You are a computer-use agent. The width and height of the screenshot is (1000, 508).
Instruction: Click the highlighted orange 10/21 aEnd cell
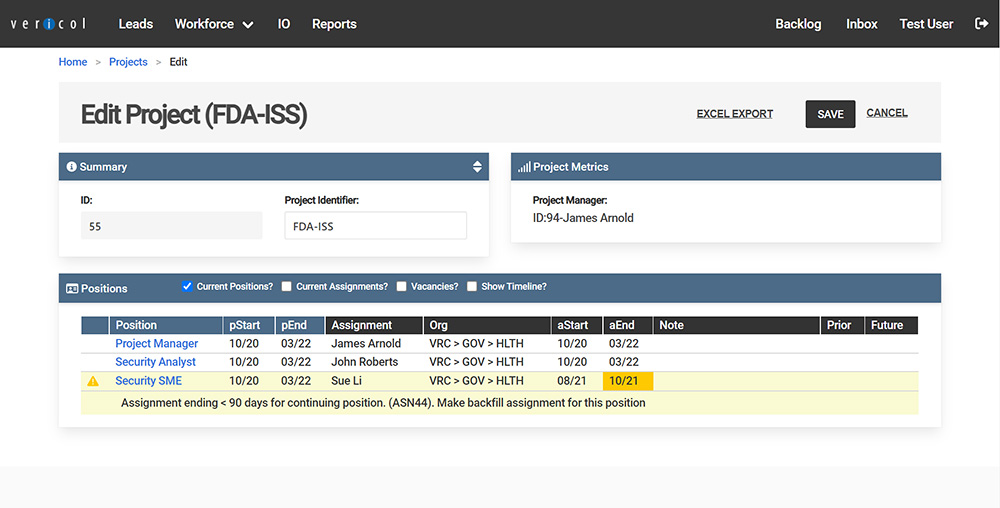(x=627, y=381)
